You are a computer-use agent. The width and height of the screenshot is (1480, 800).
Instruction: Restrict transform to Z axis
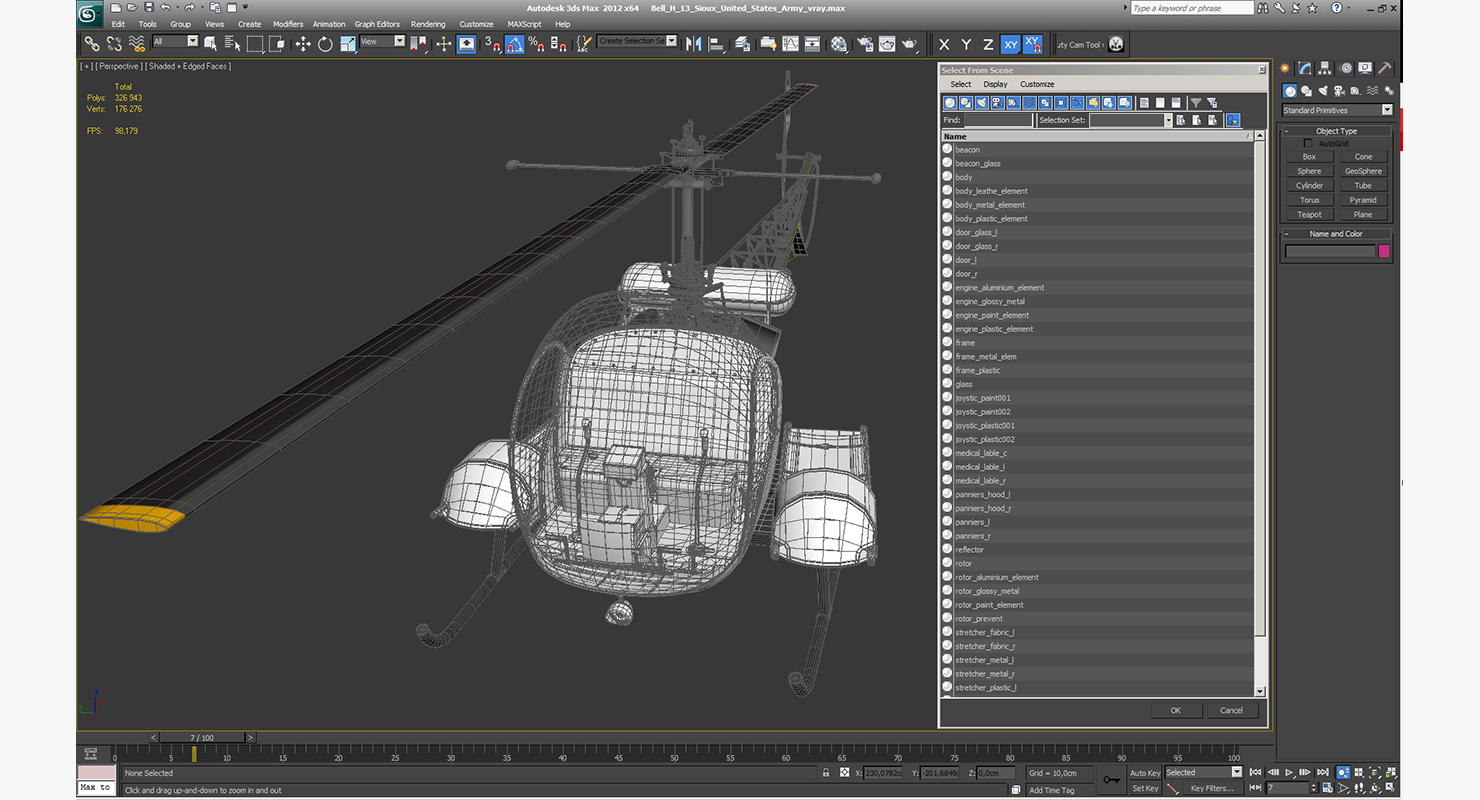pos(988,44)
